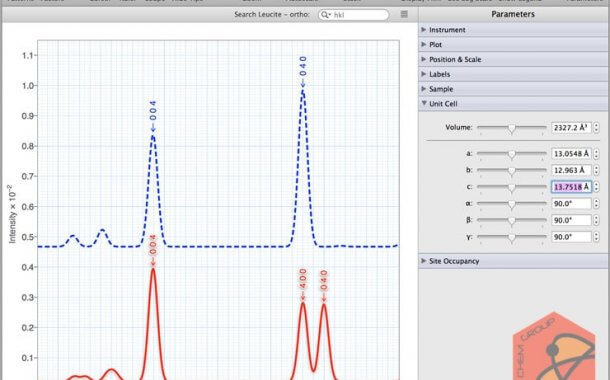Open the search magnifier options menu
The height and width of the screenshot is (380, 610).
[x=326, y=15]
